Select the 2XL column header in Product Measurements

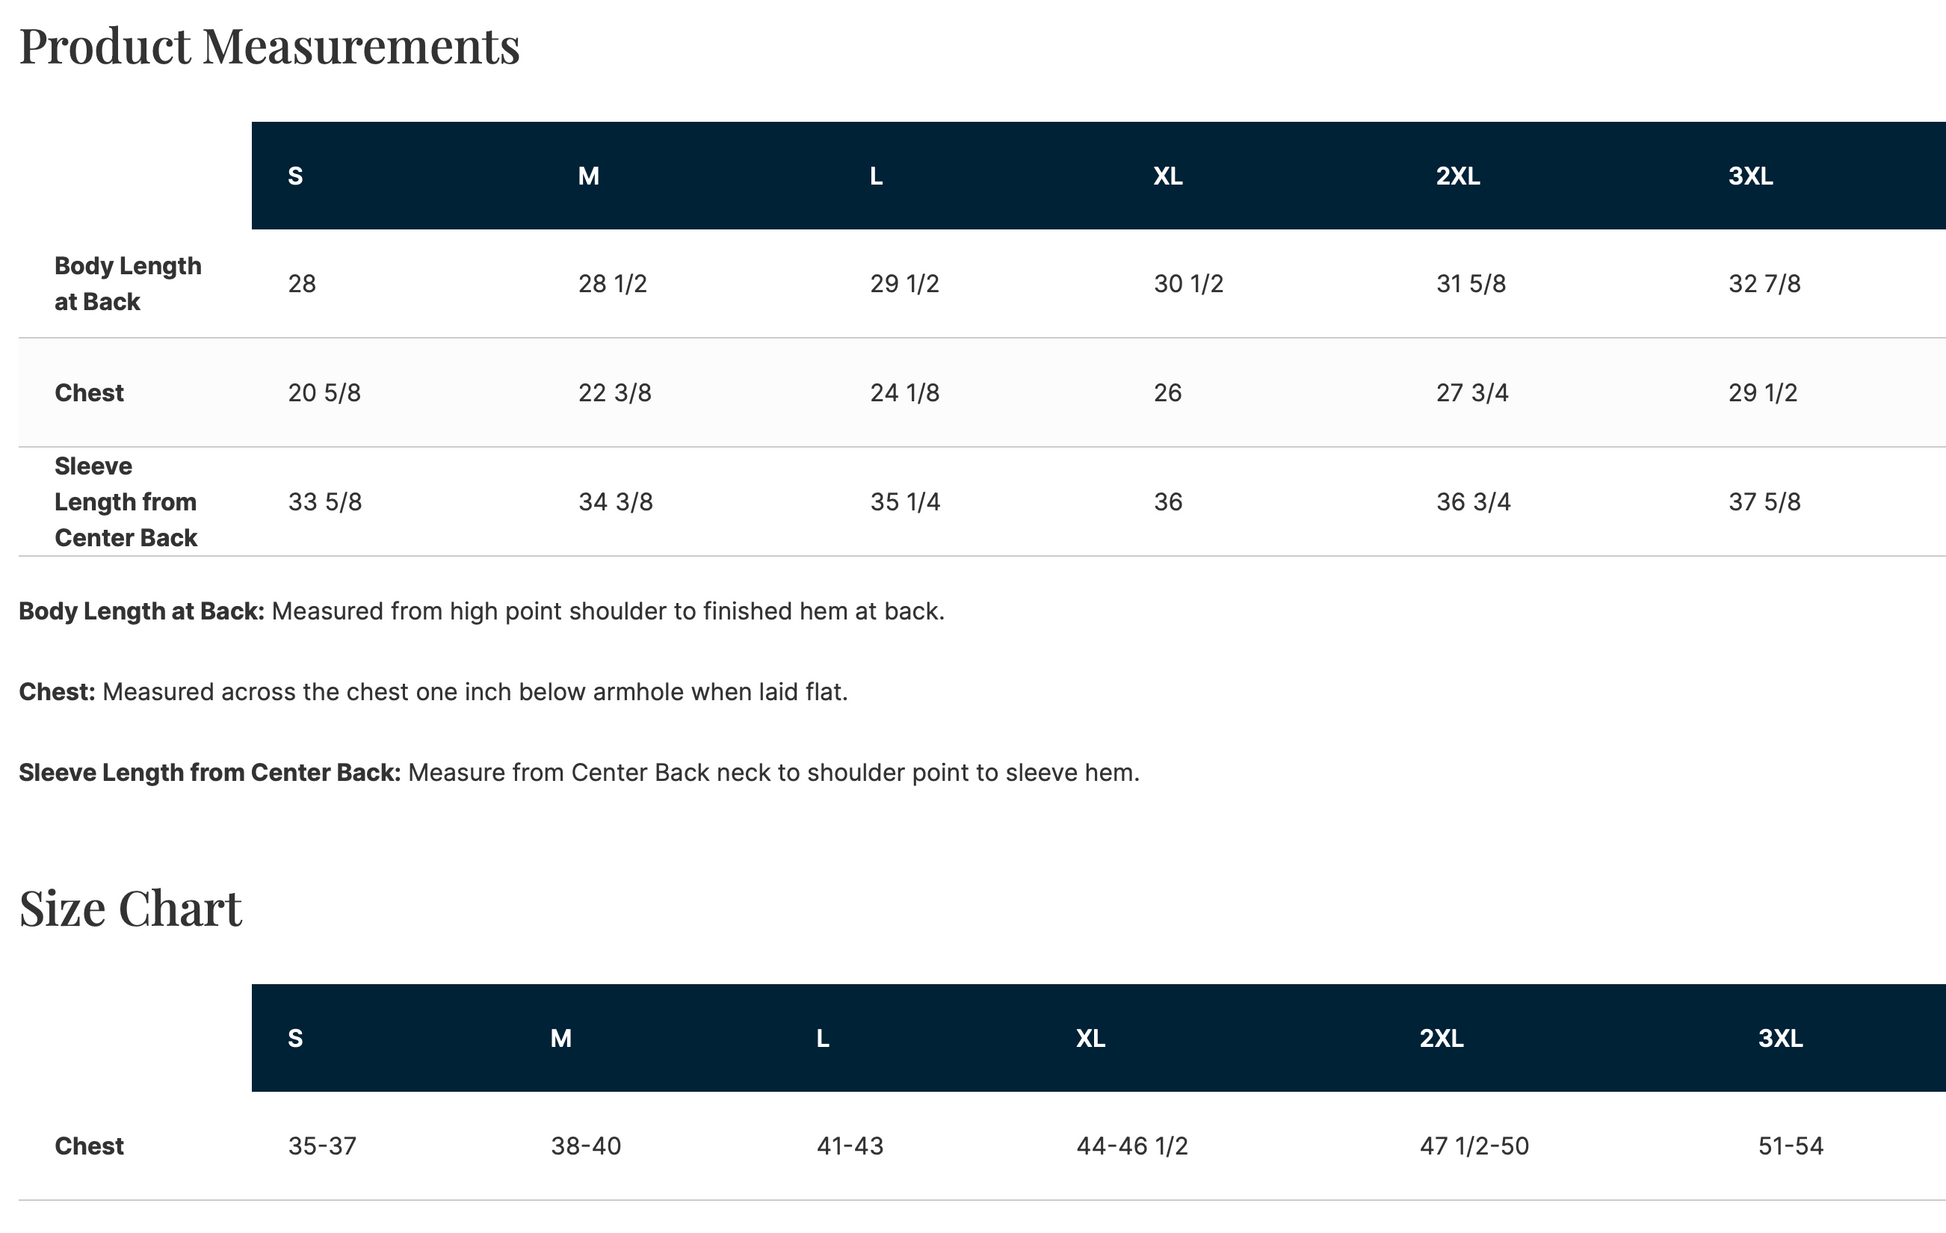point(1457,177)
